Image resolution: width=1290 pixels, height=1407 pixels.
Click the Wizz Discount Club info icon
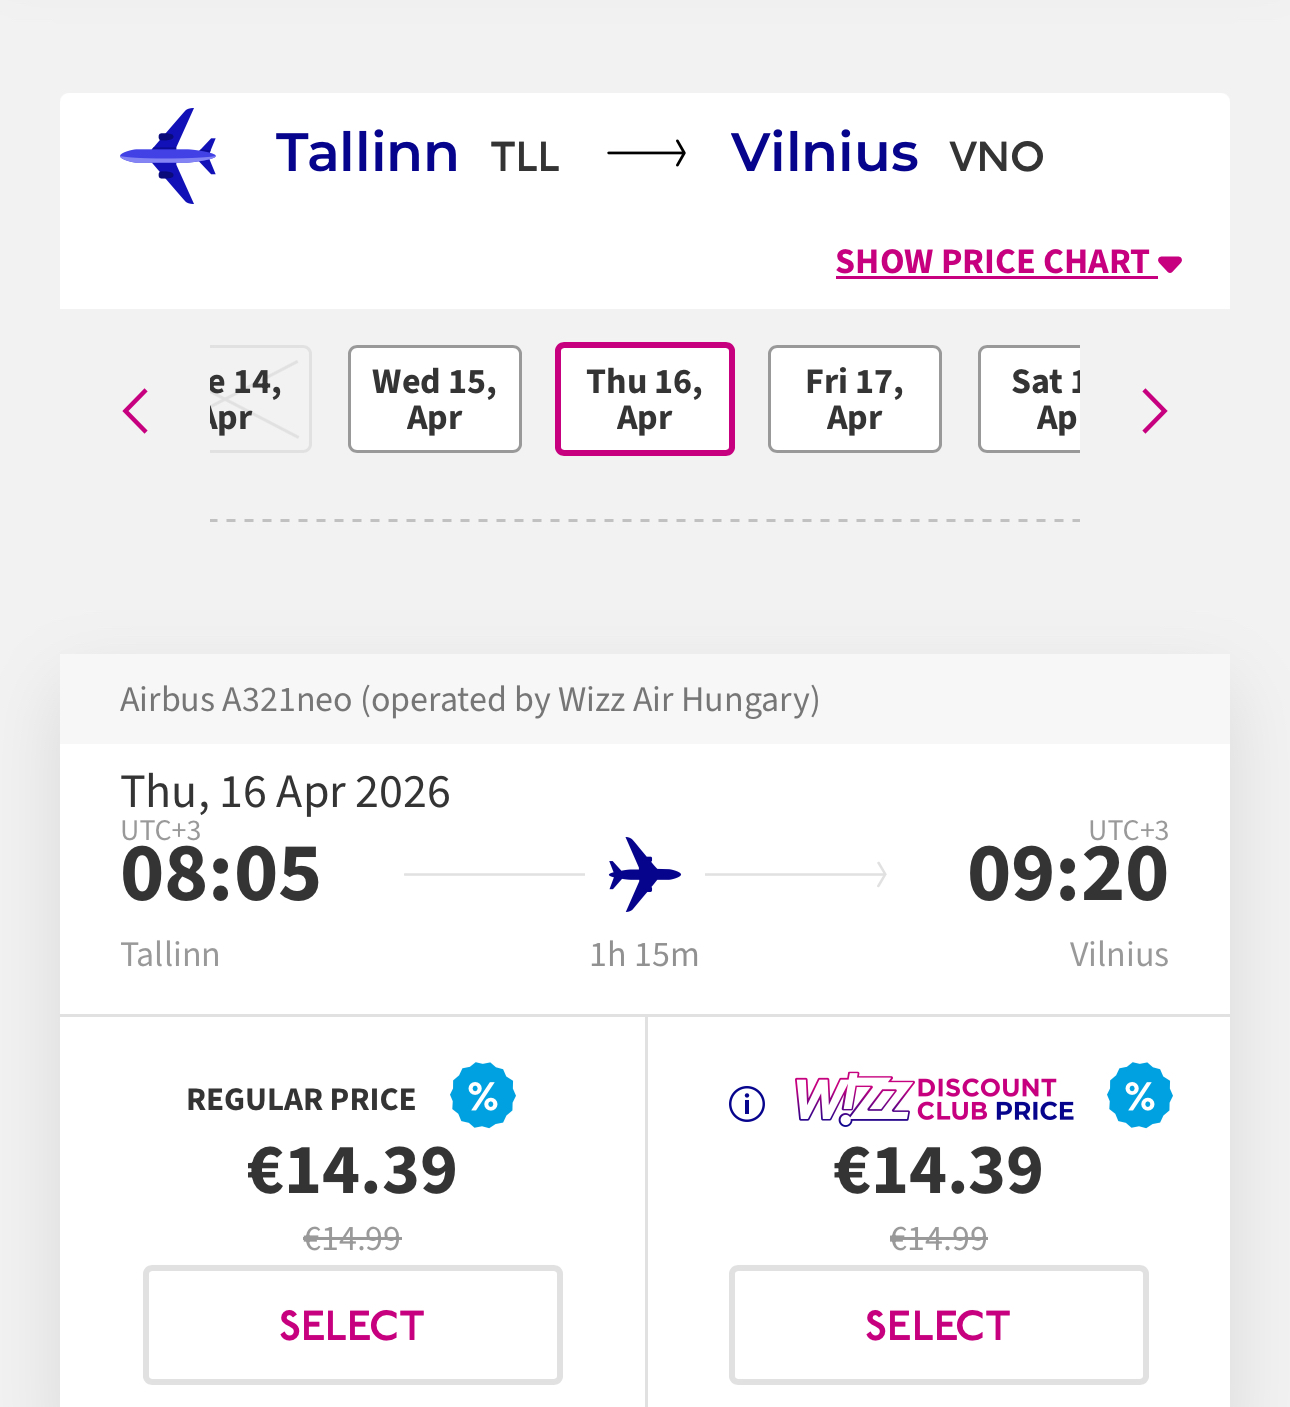pos(747,1103)
